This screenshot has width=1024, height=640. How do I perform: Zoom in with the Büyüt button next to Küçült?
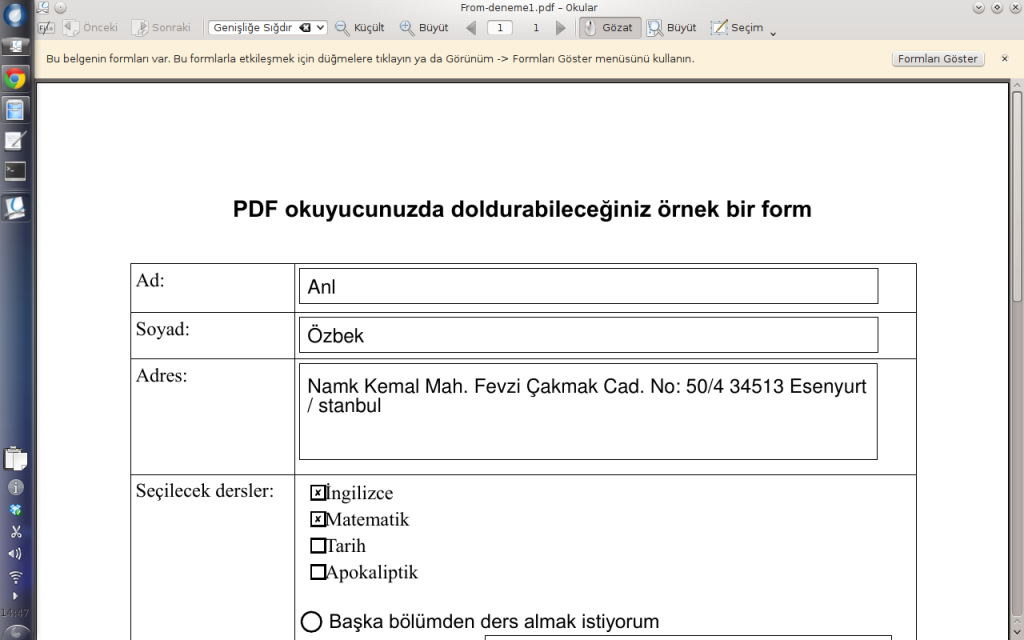coord(424,27)
